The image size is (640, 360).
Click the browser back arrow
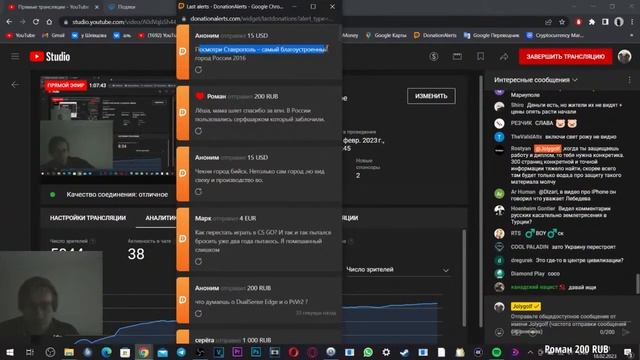point(9,22)
